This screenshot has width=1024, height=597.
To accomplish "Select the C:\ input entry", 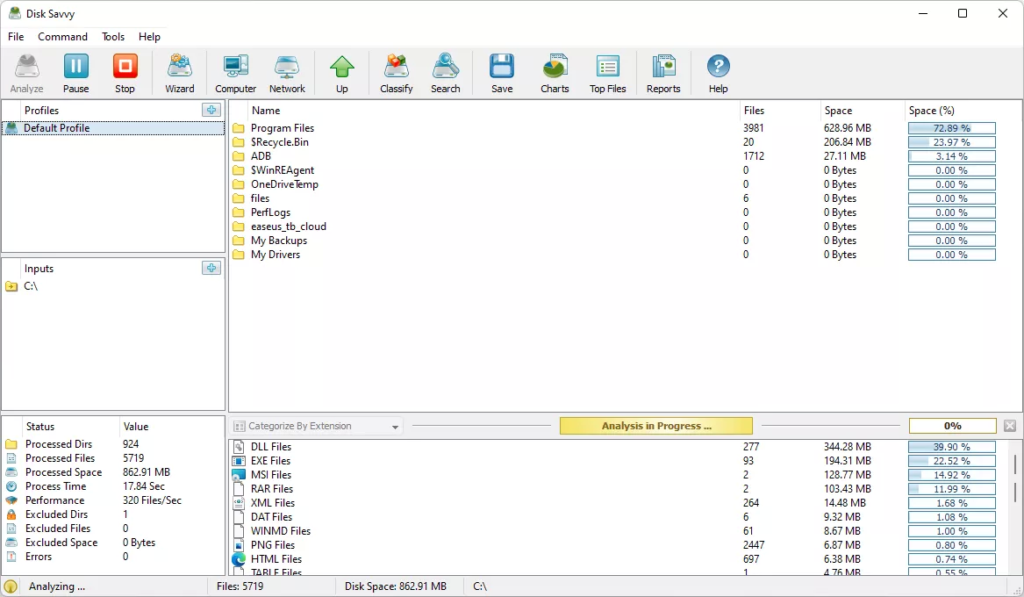I will click(32, 286).
